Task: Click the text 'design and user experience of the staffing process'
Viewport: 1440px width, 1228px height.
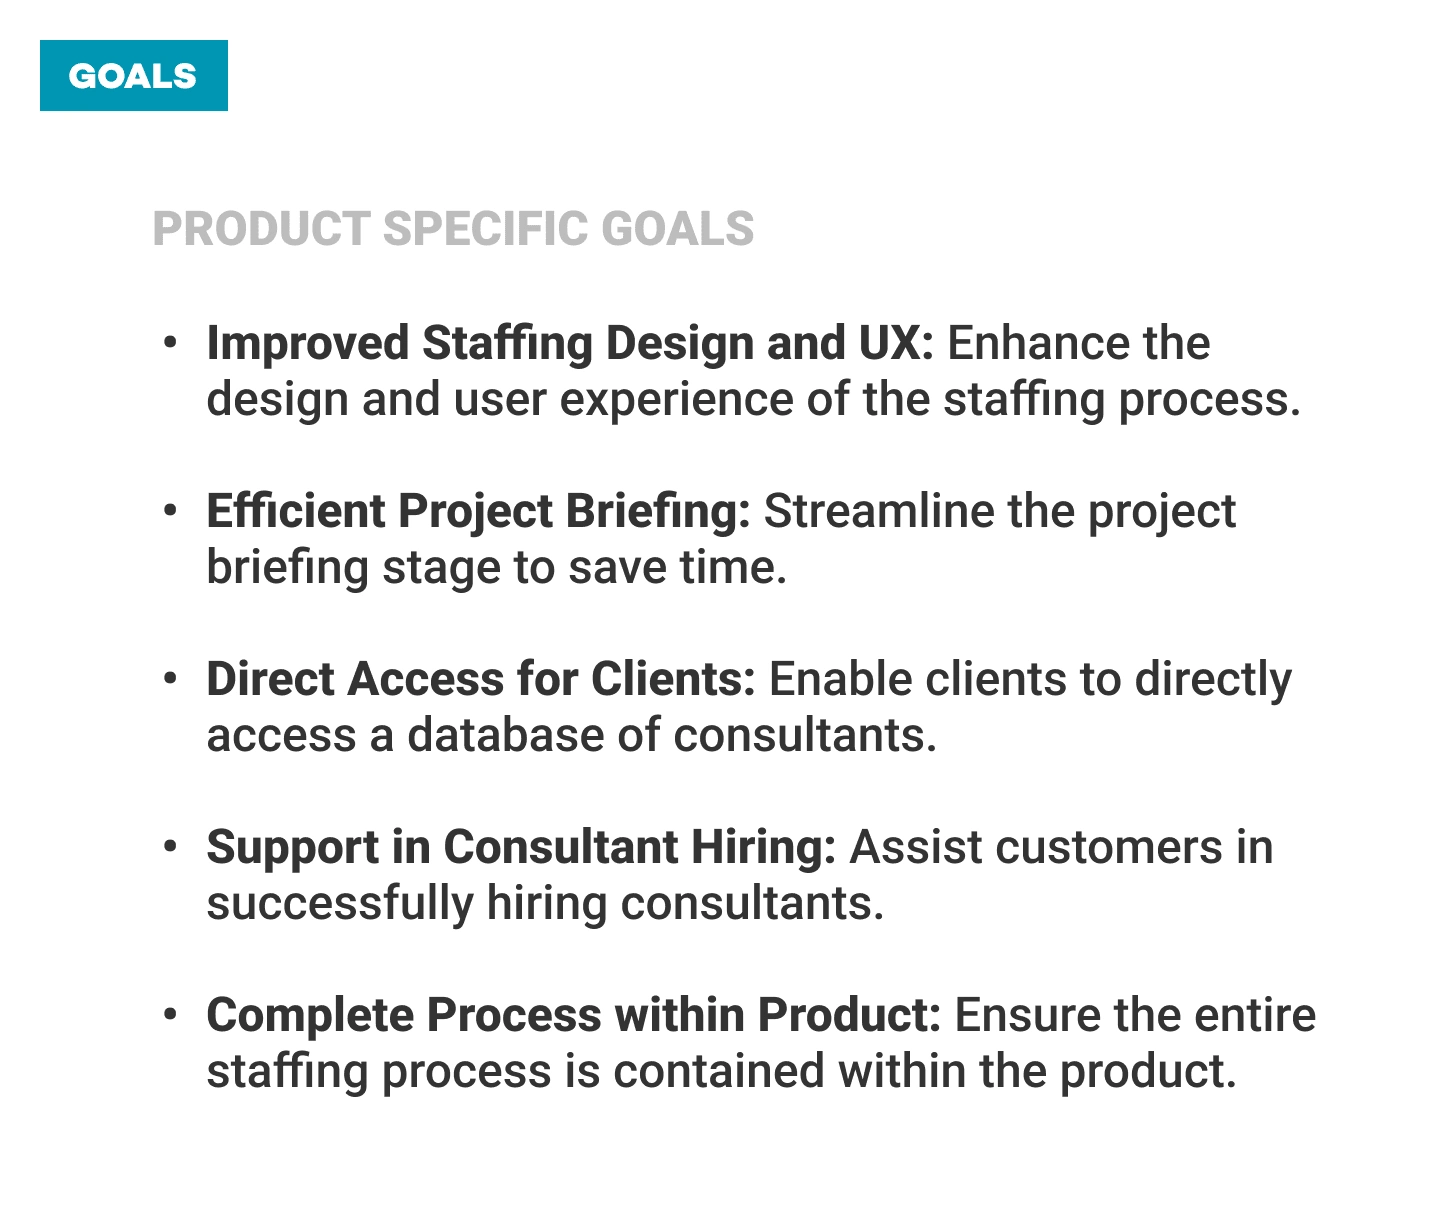Action: (x=753, y=400)
